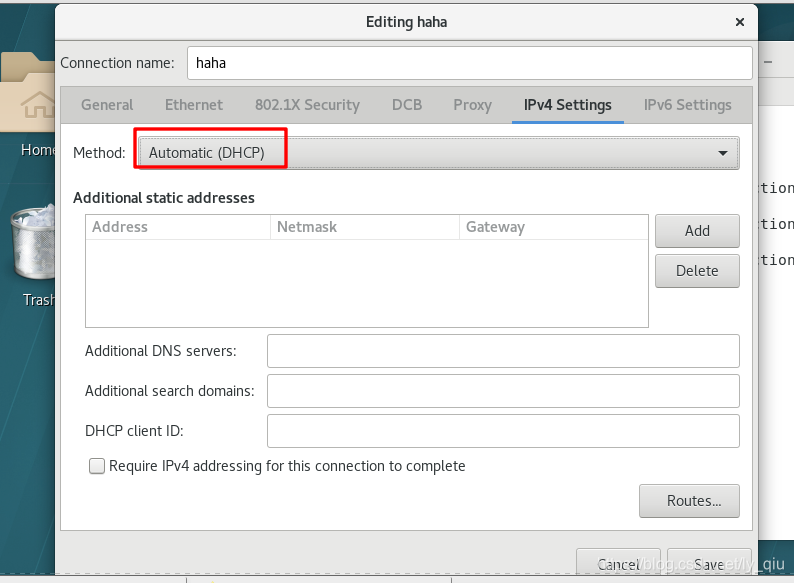Switch to the General tab
794x583 pixels.
click(x=107, y=105)
